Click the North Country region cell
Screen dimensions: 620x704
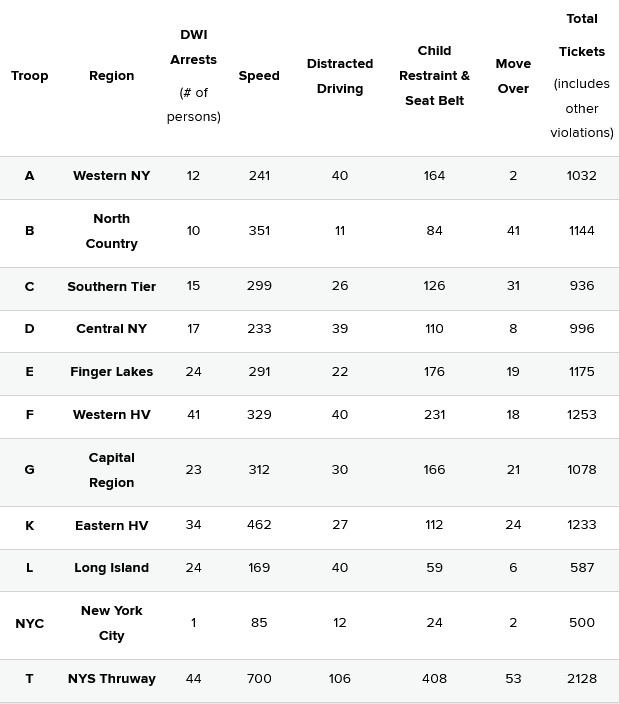111,231
